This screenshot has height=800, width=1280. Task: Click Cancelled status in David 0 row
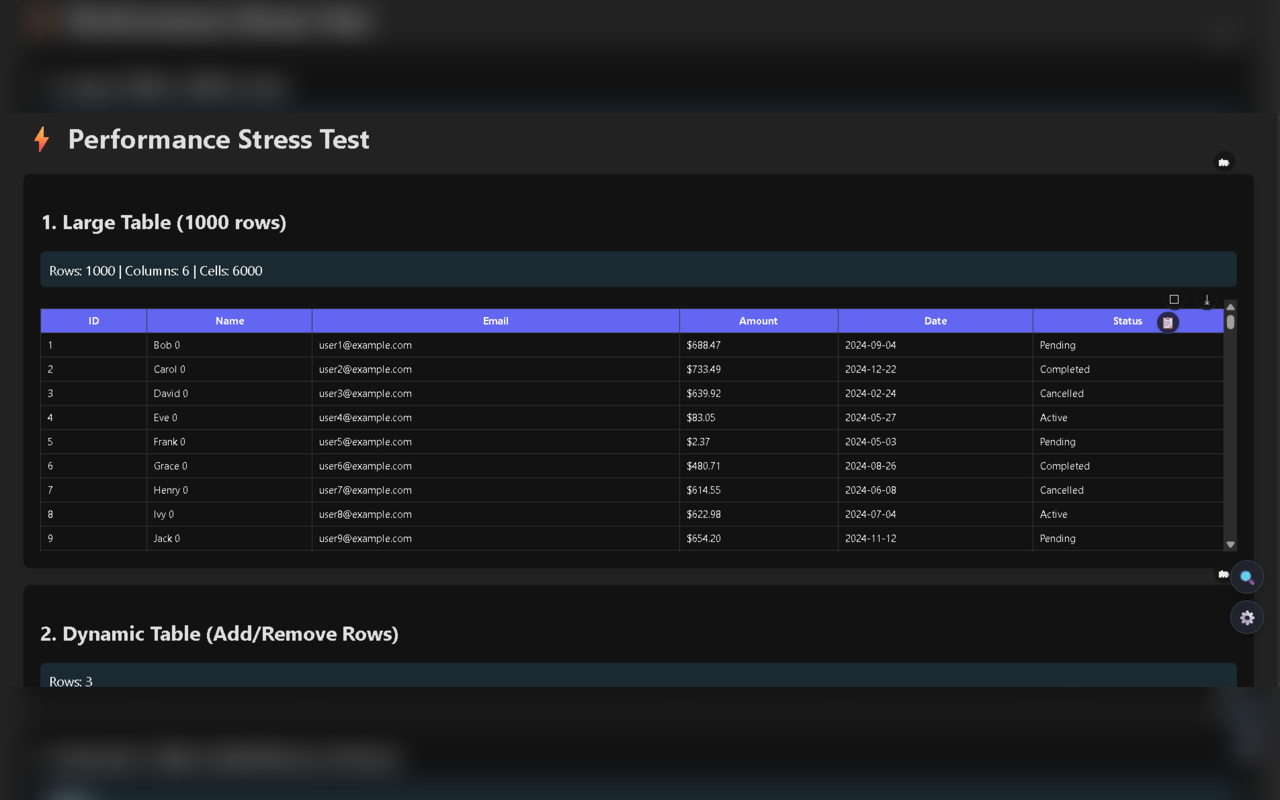(x=1128, y=393)
